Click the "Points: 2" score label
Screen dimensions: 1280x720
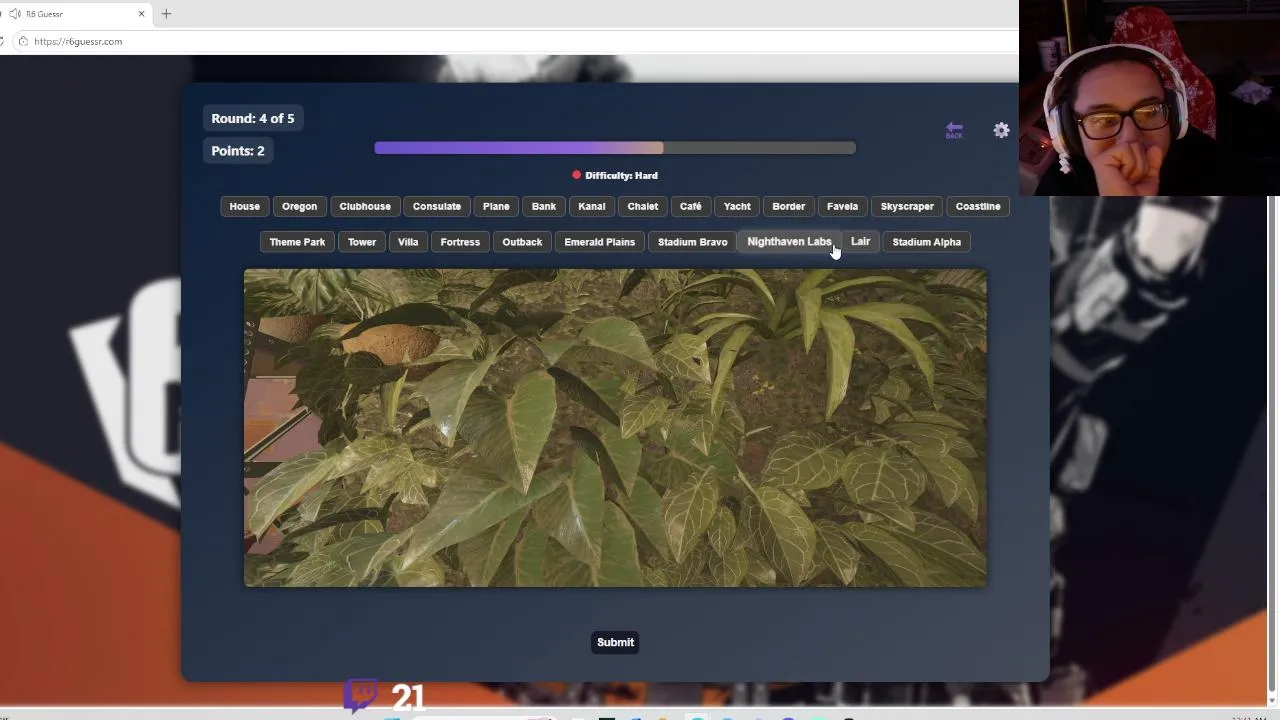tap(238, 150)
